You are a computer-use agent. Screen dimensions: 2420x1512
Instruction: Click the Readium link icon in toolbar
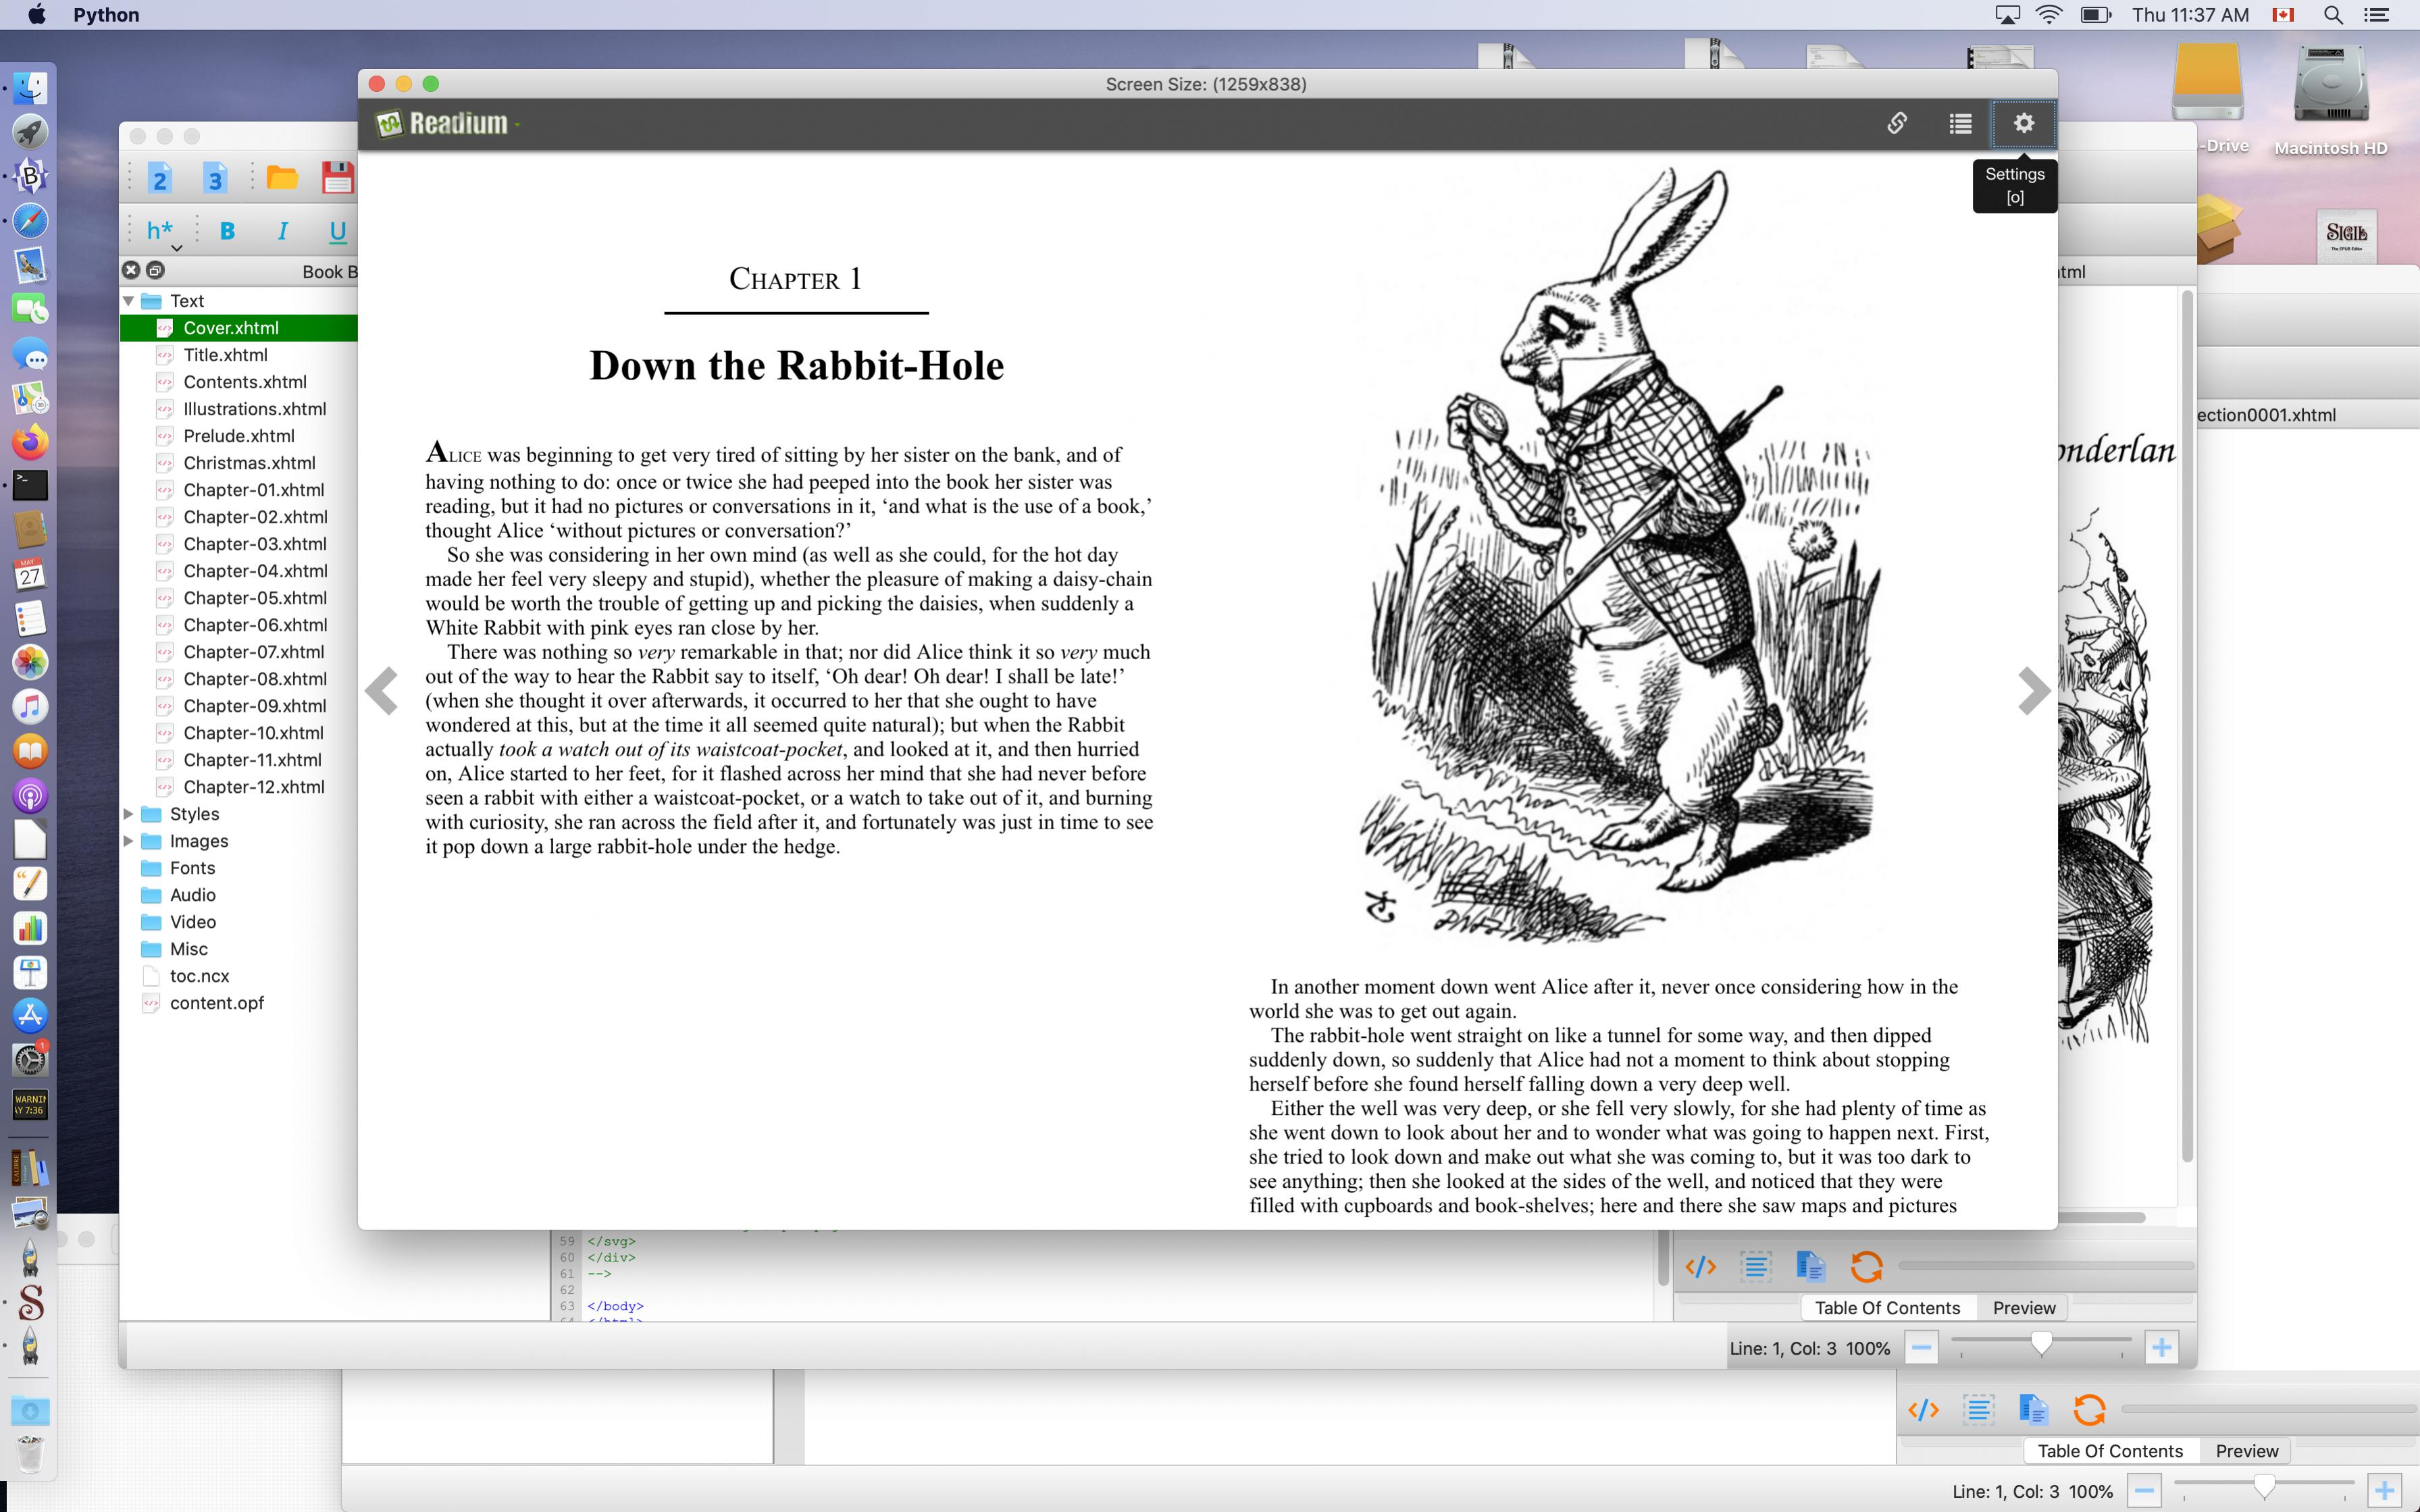pyautogui.click(x=1896, y=123)
